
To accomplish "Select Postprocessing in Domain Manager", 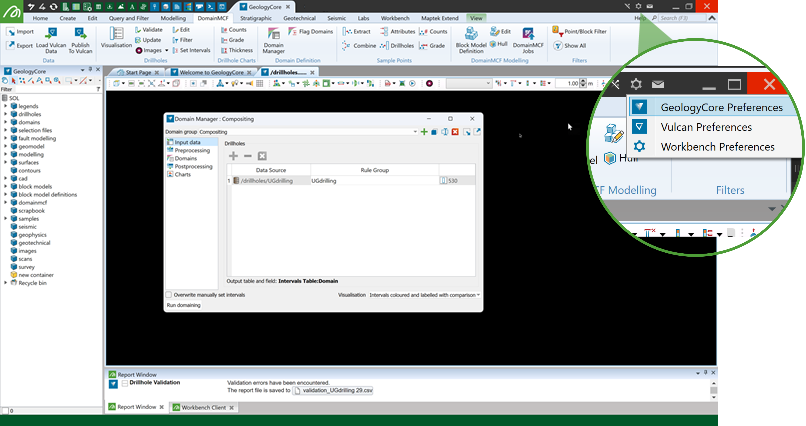I will (193, 166).
